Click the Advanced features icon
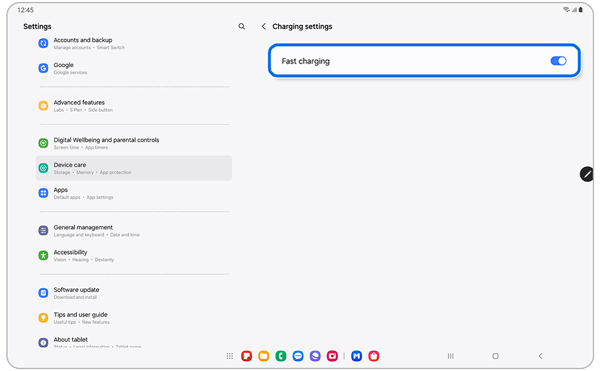 (x=43, y=106)
